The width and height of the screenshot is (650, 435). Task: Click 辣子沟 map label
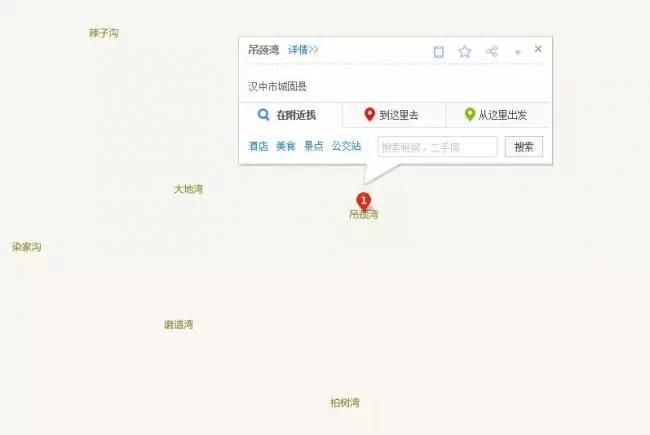[104, 33]
